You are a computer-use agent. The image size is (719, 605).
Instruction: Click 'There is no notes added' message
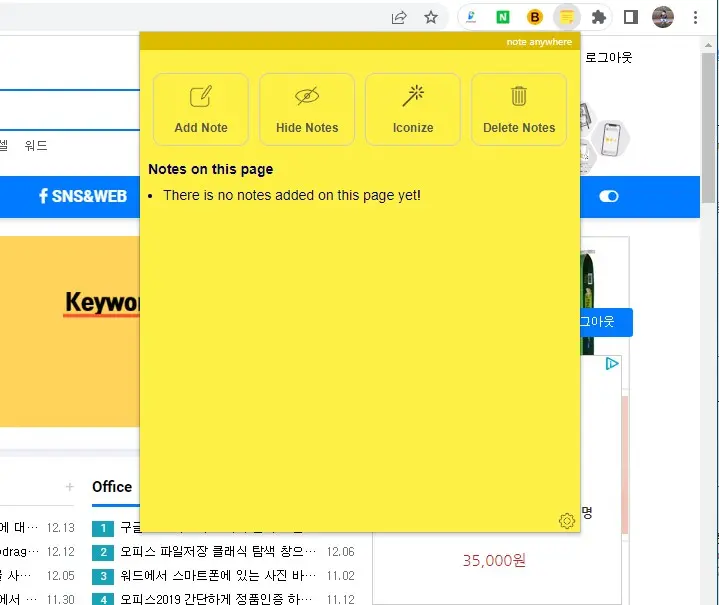click(292, 195)
